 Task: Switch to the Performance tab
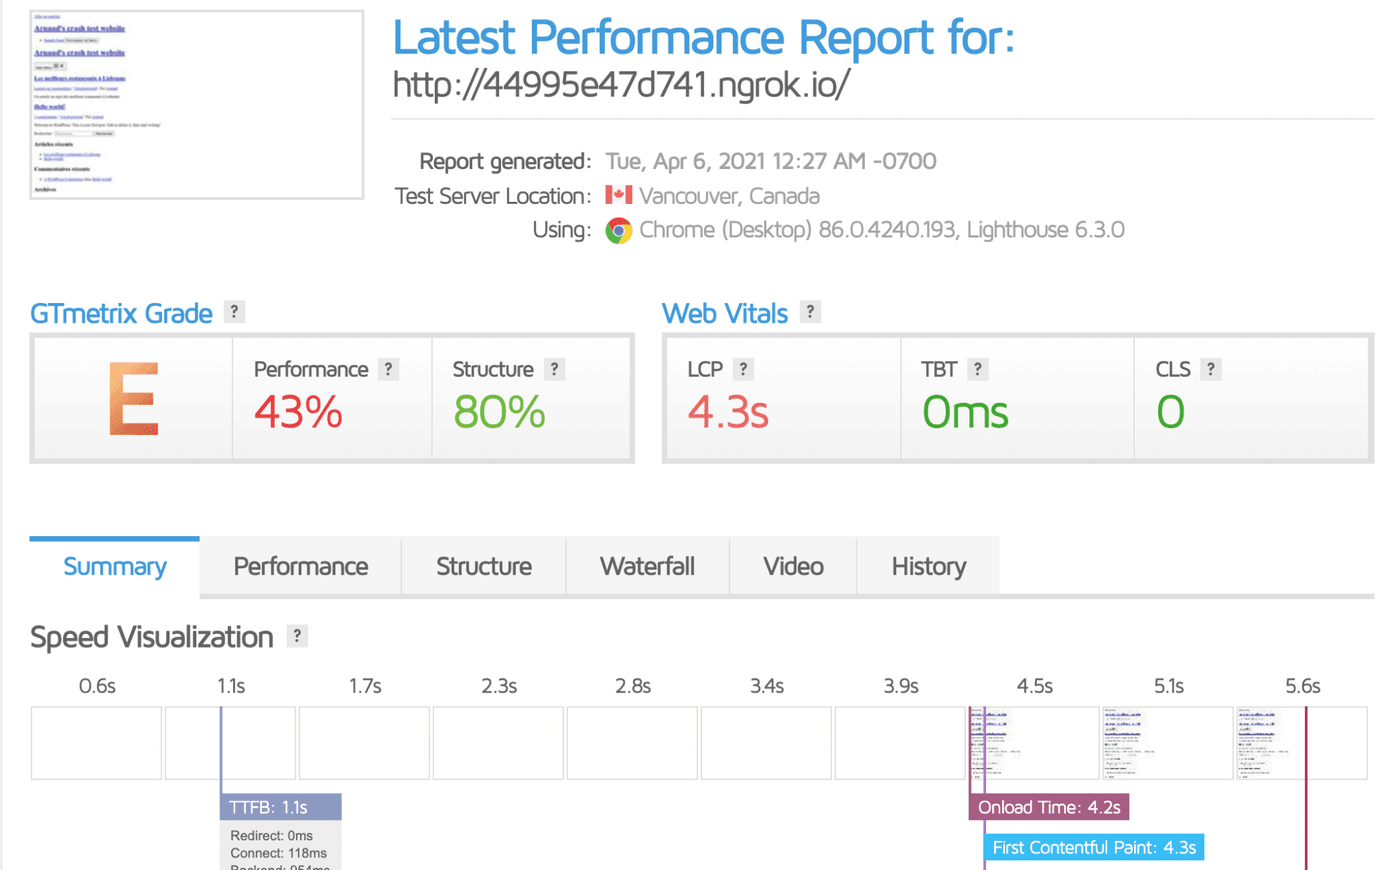[300, 566]
